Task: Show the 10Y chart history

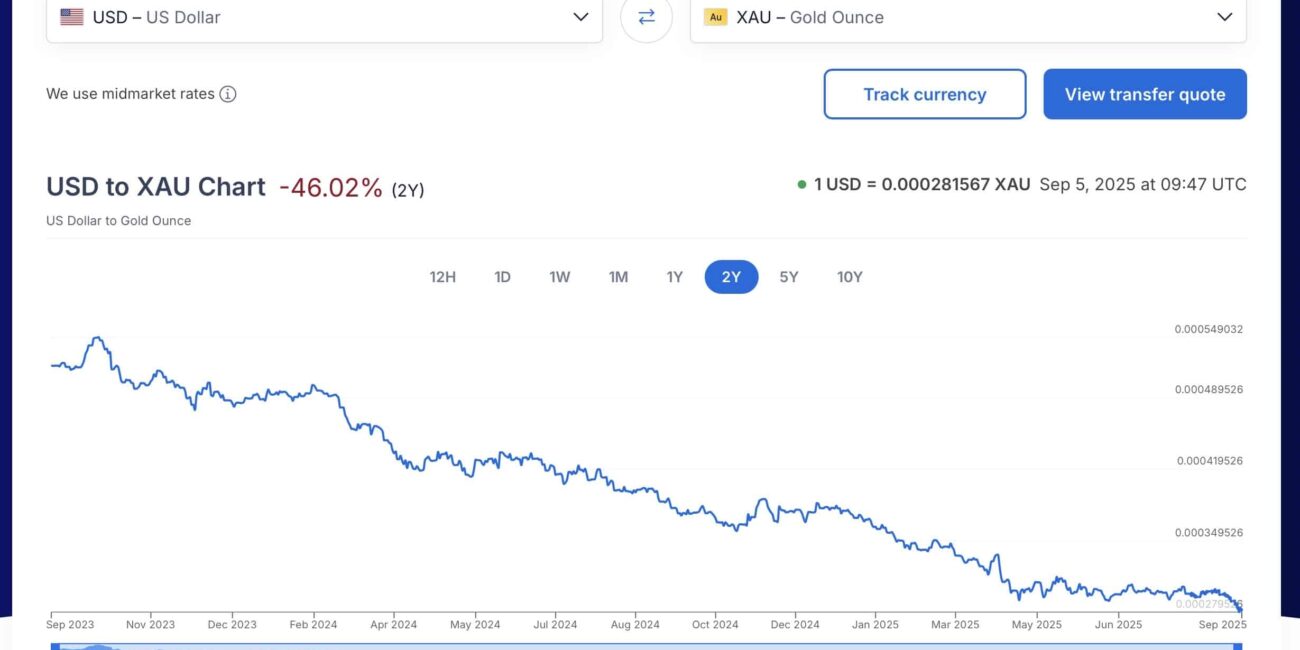Action: (849, 277)
